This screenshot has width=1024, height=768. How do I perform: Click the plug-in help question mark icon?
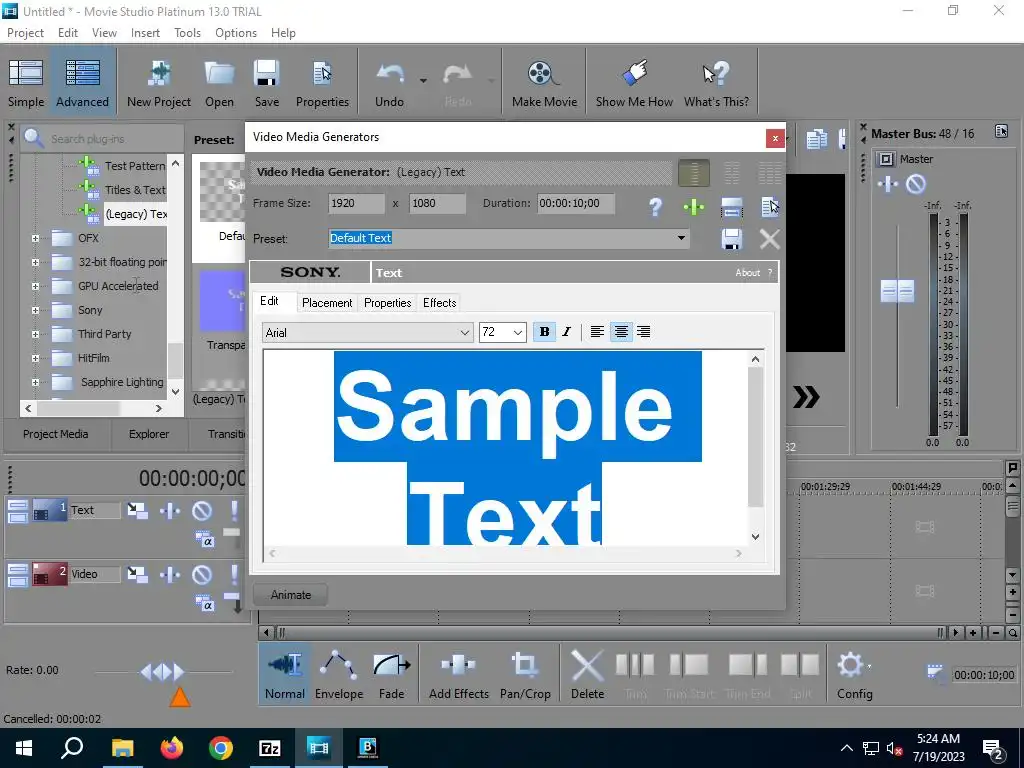tap(656, 207)
